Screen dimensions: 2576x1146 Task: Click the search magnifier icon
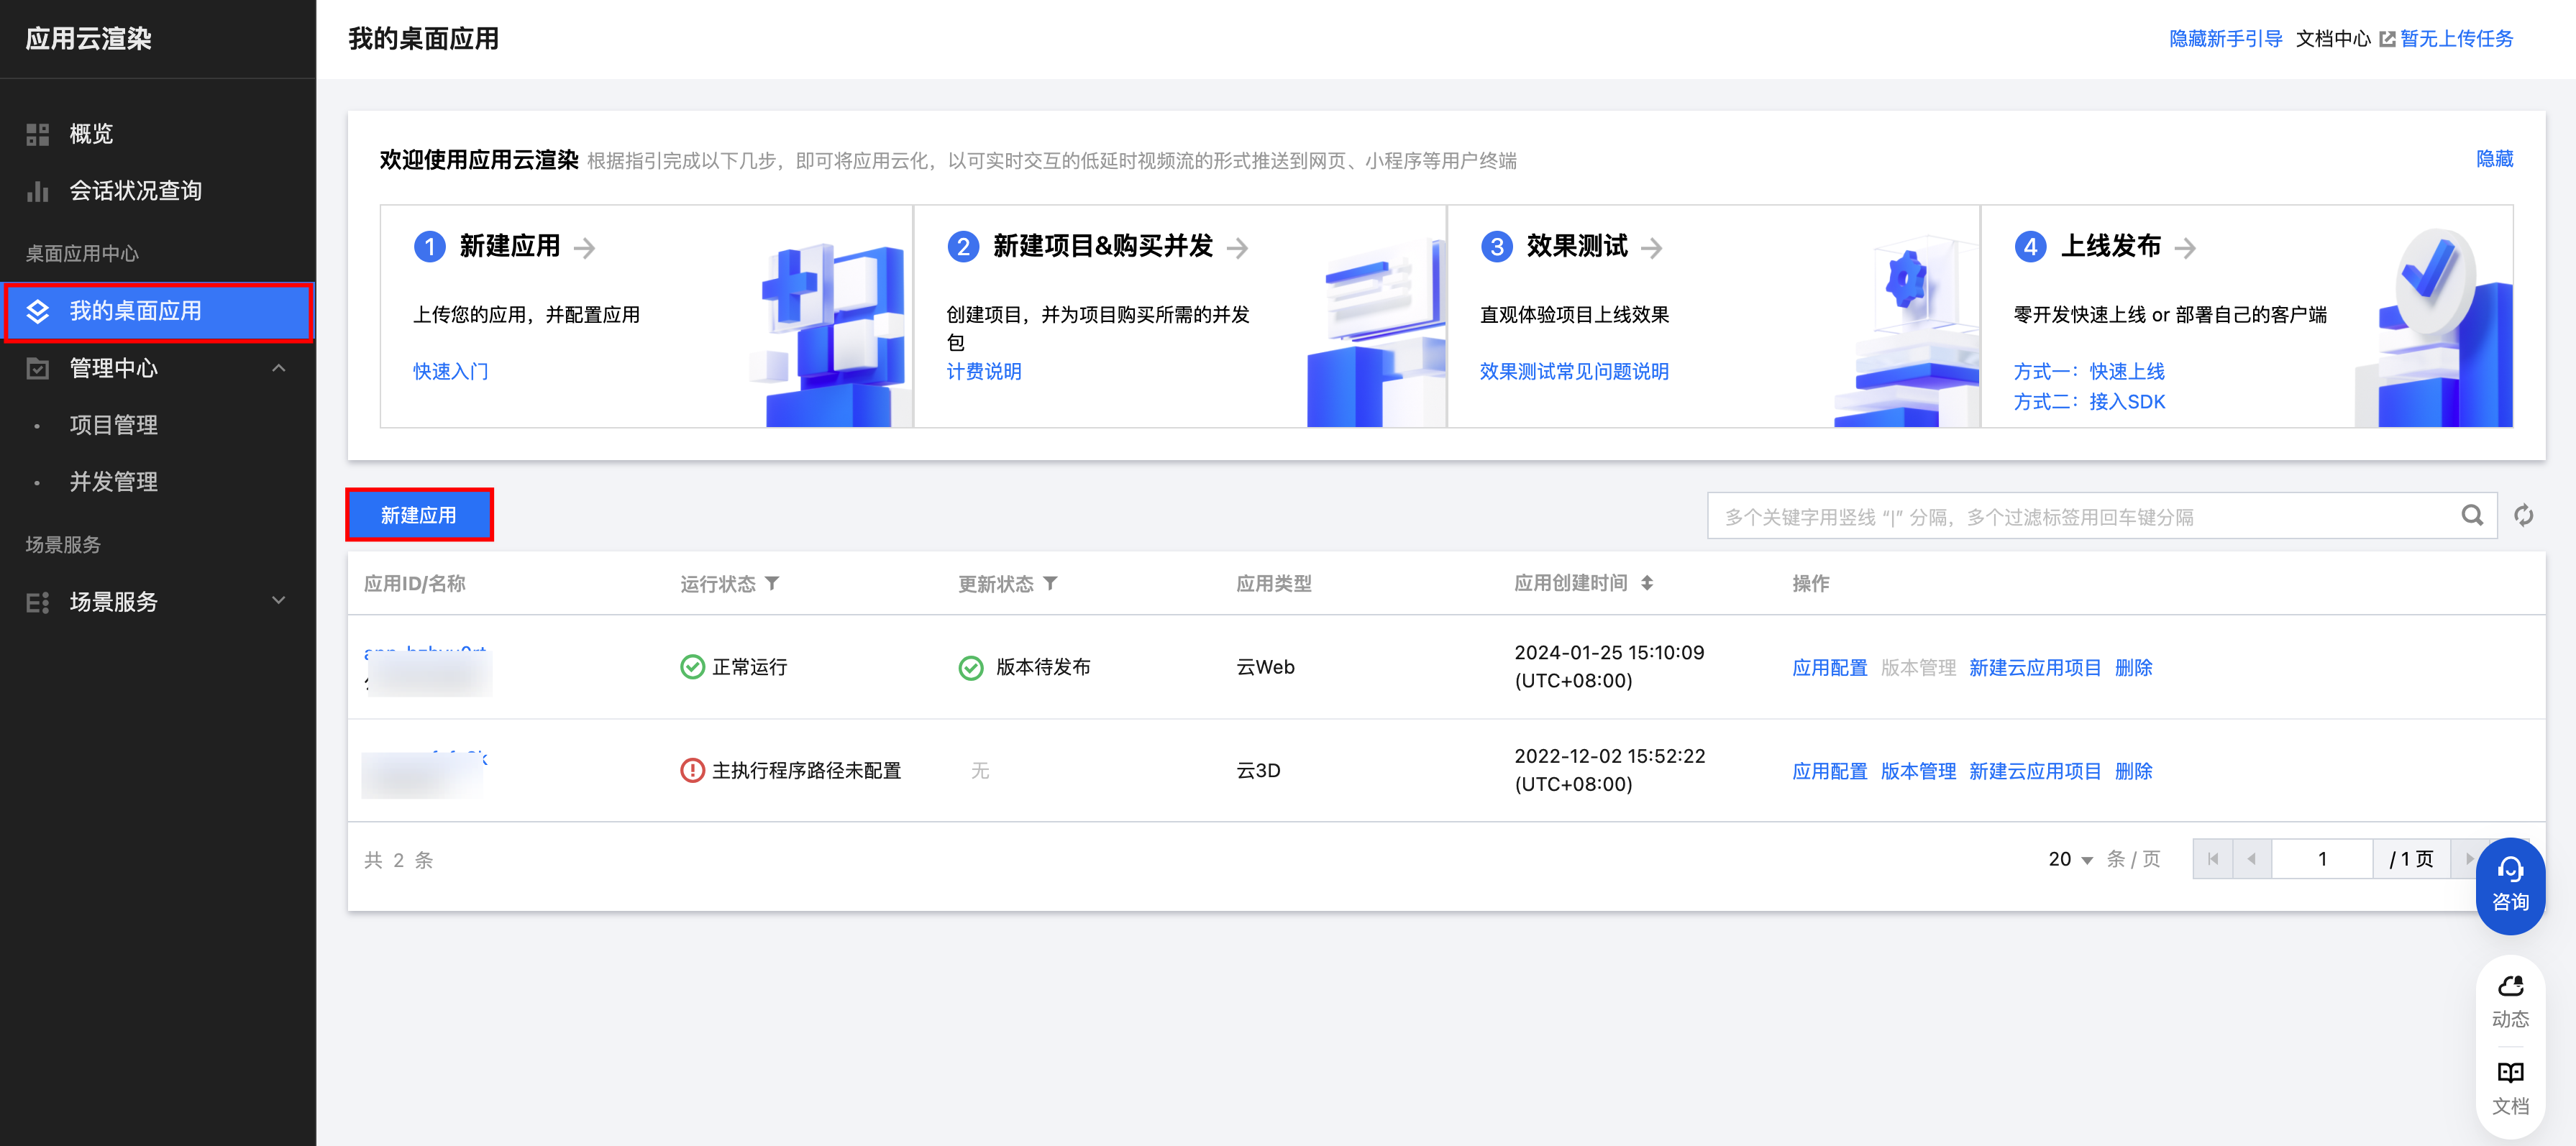click(x=2471, y=516)
